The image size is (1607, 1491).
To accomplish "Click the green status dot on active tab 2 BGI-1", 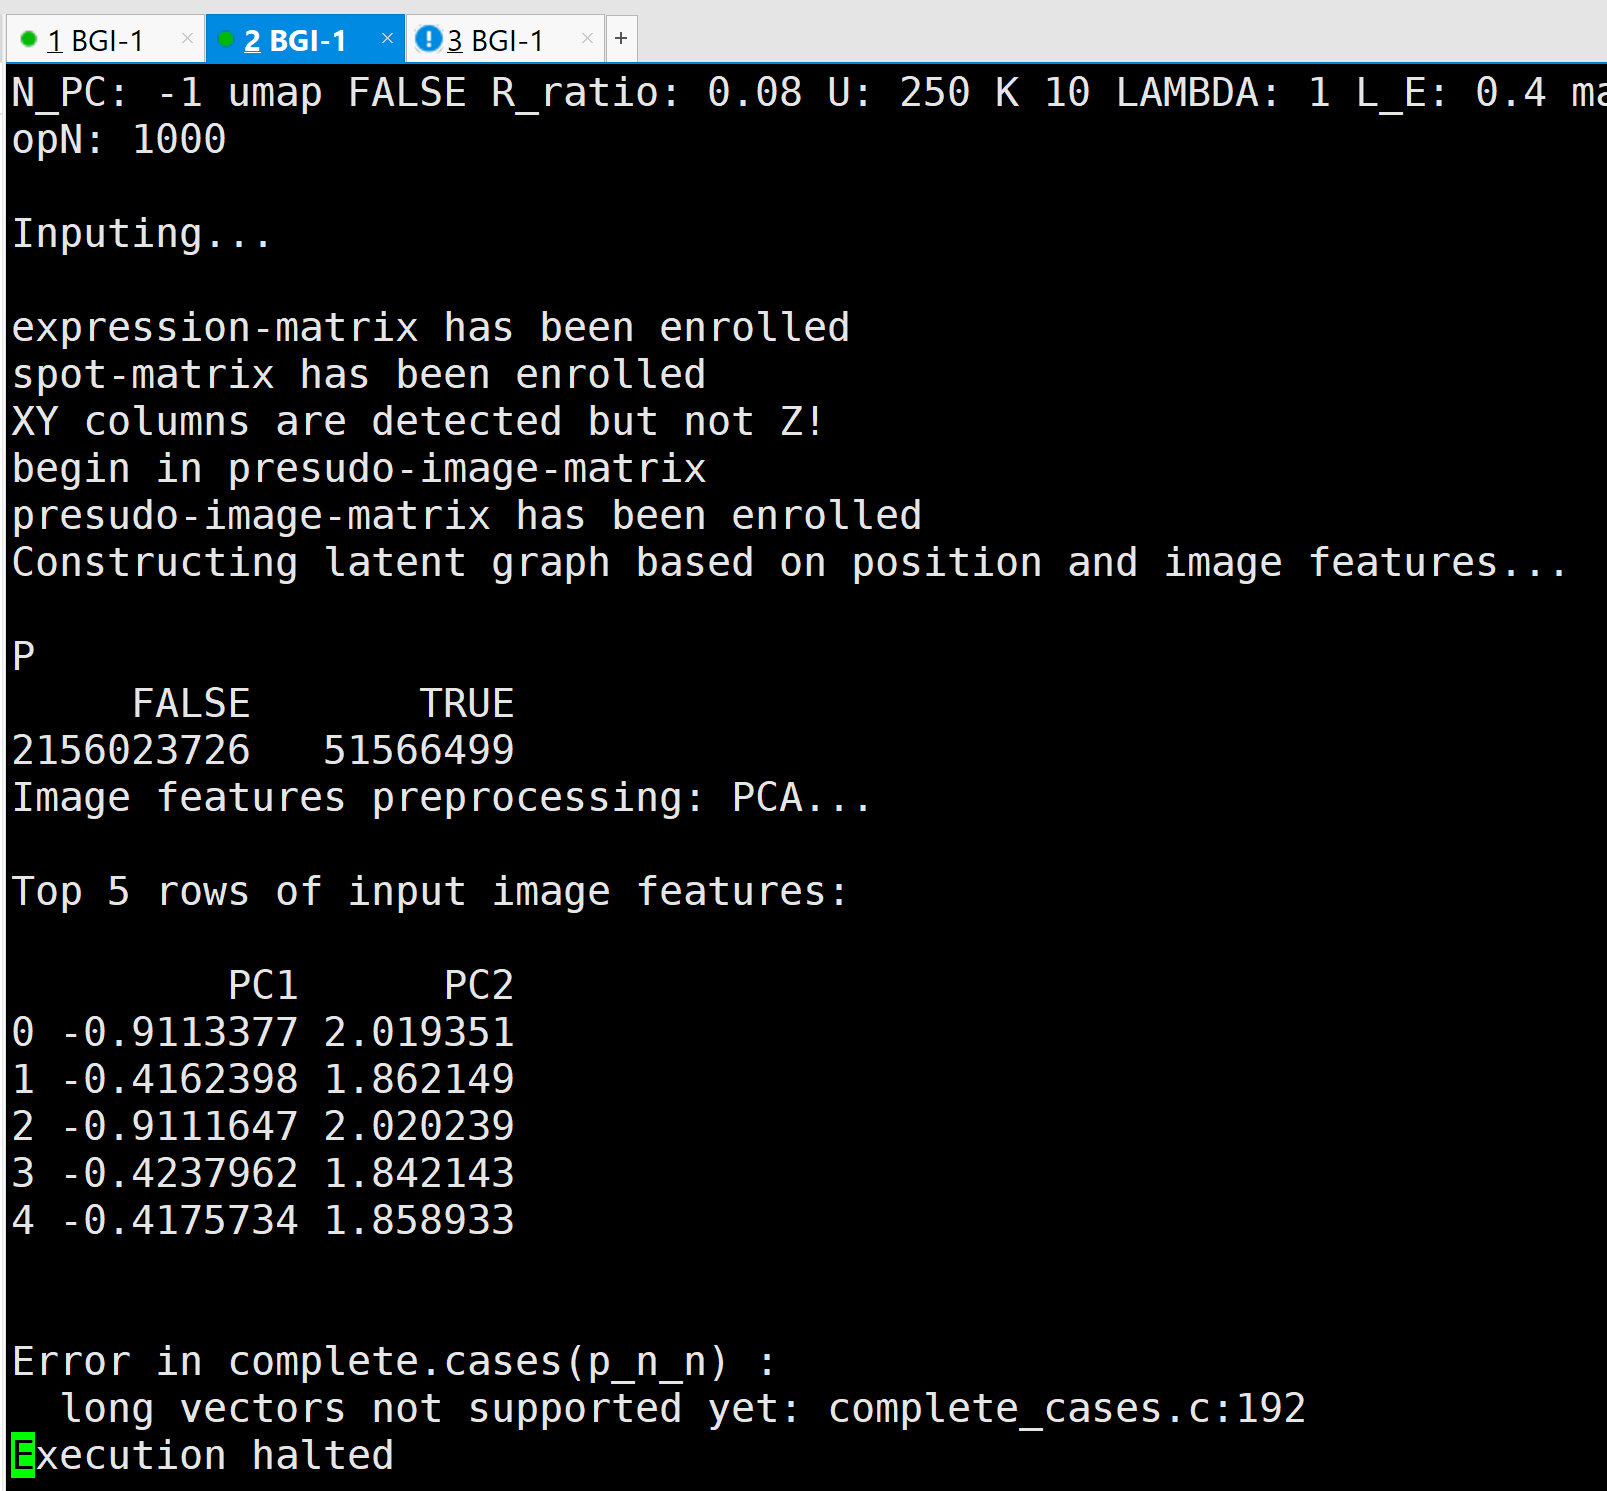I will tap(227, 38).
